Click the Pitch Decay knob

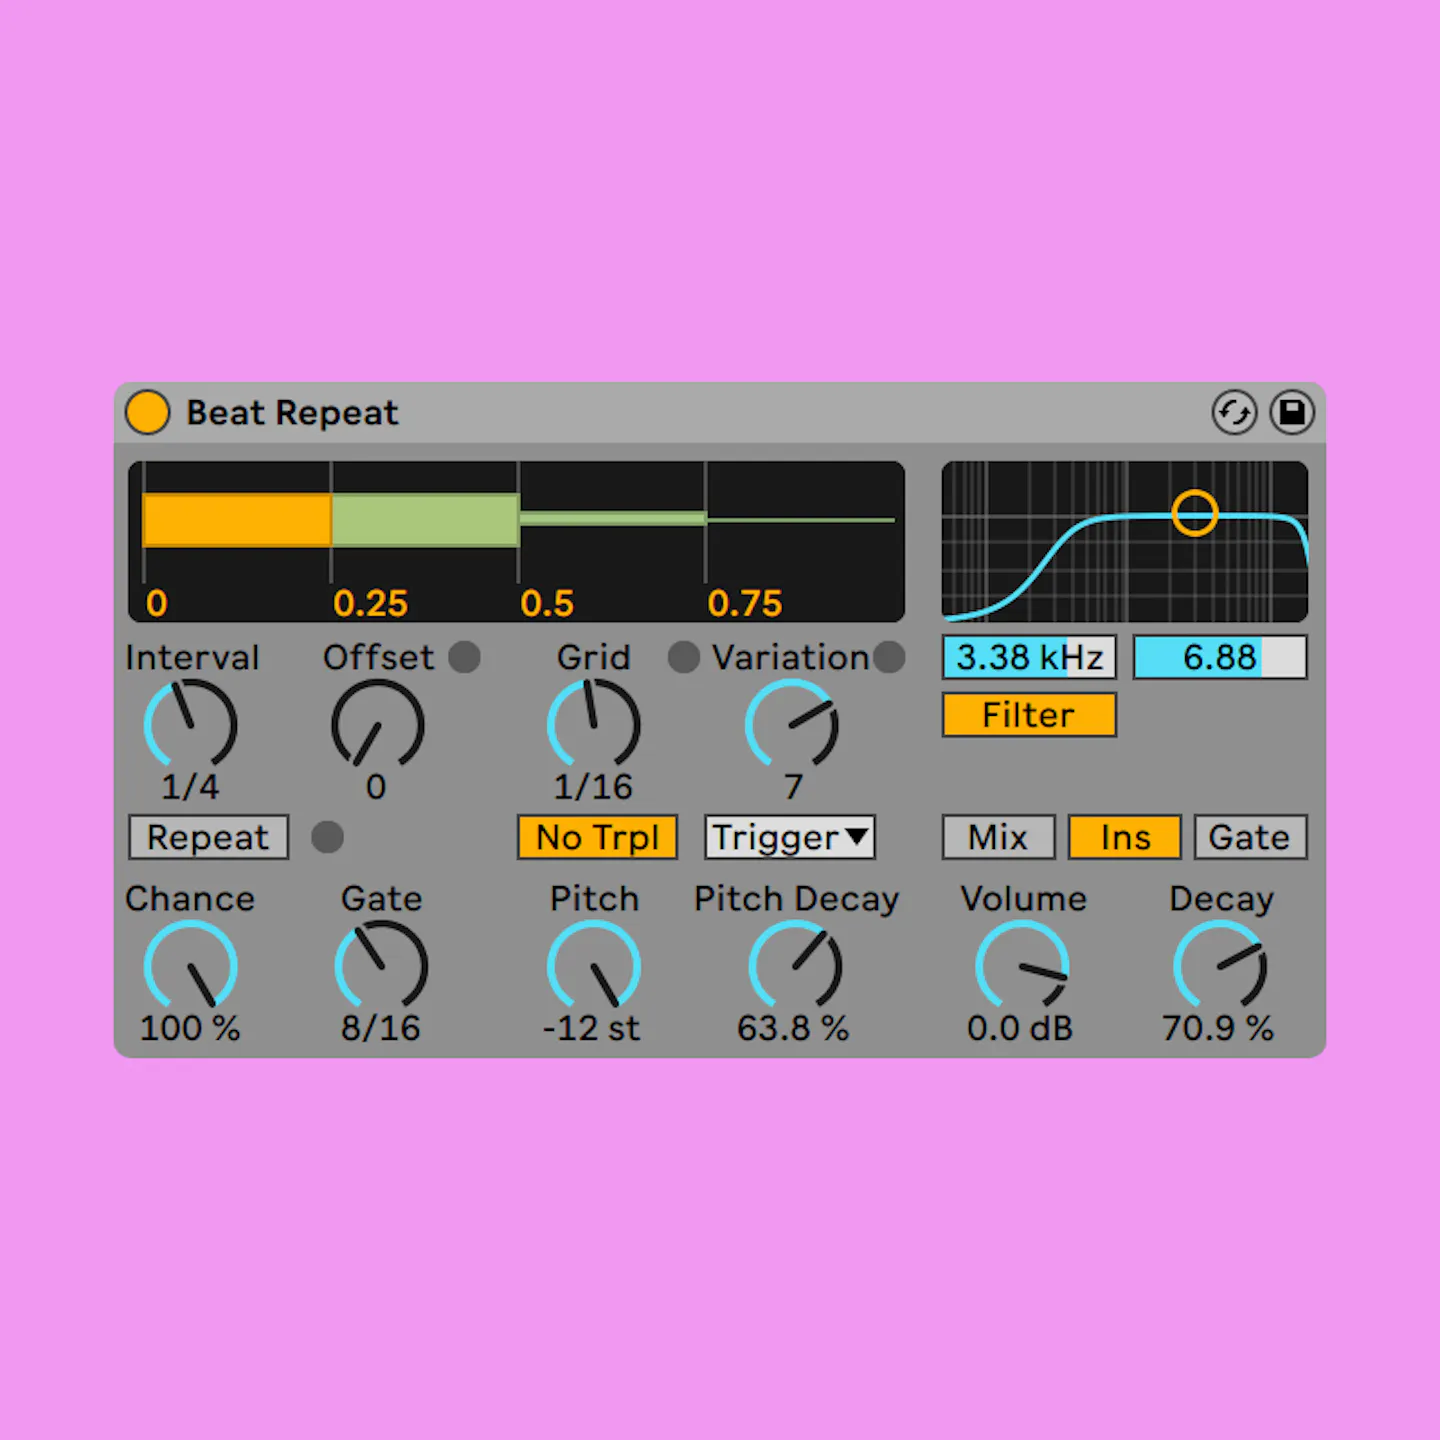795,966
